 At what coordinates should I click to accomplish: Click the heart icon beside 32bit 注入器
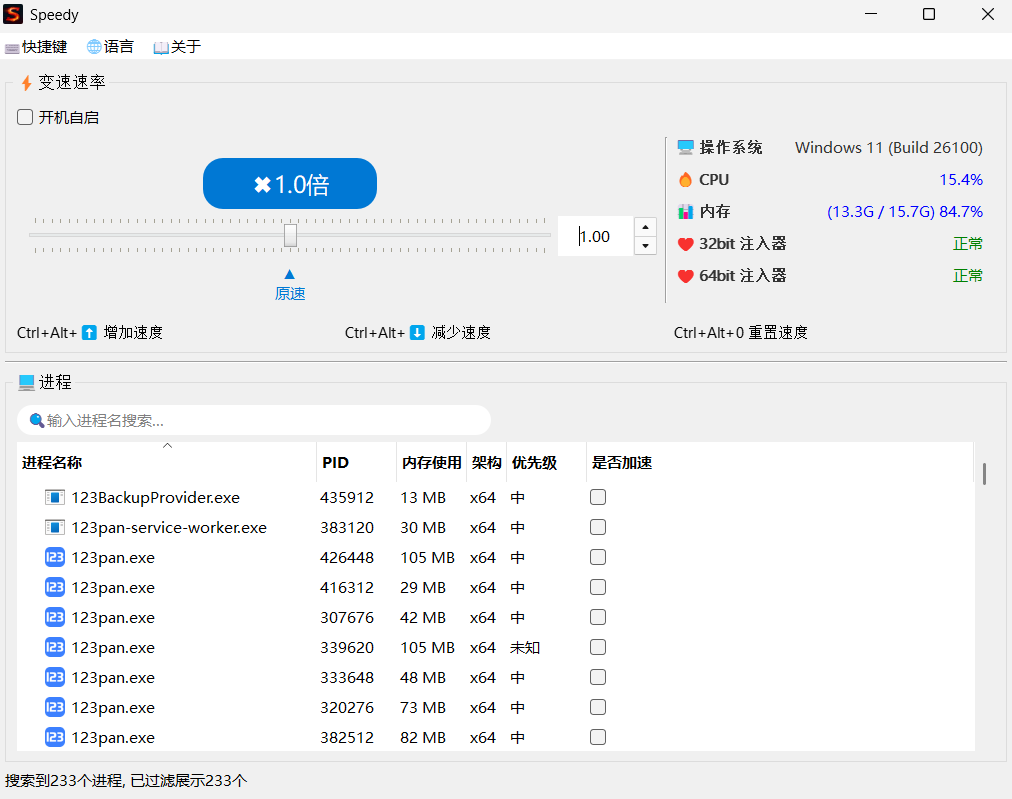point(686,243)
